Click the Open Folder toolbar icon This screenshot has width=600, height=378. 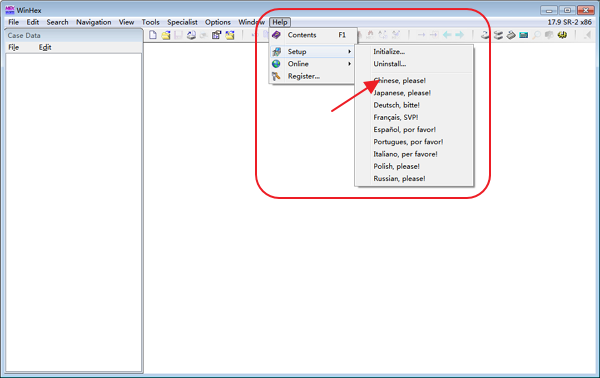[x=230, y=35]
